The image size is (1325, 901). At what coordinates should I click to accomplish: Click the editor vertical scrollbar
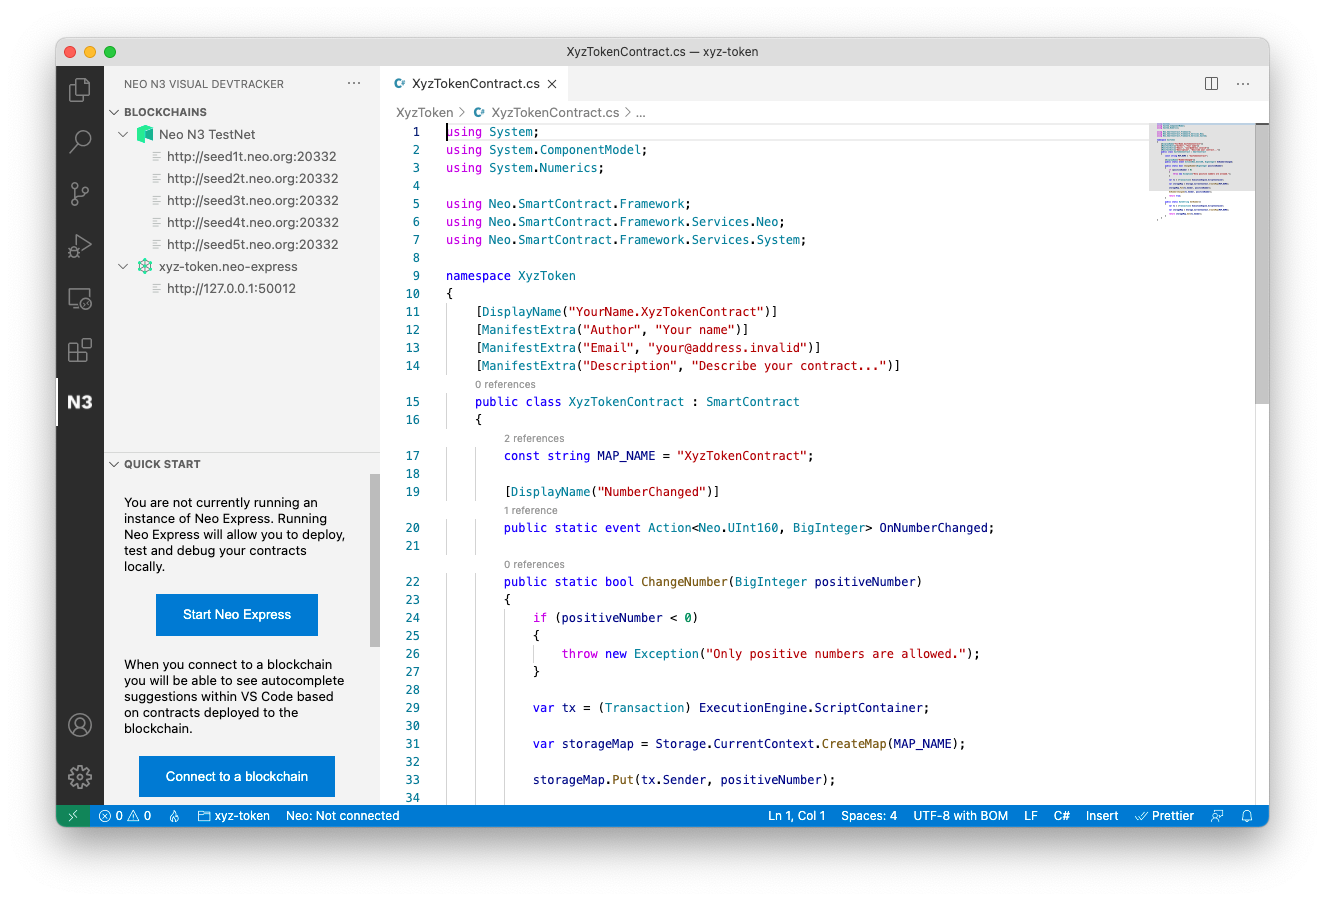(1262, 264)
